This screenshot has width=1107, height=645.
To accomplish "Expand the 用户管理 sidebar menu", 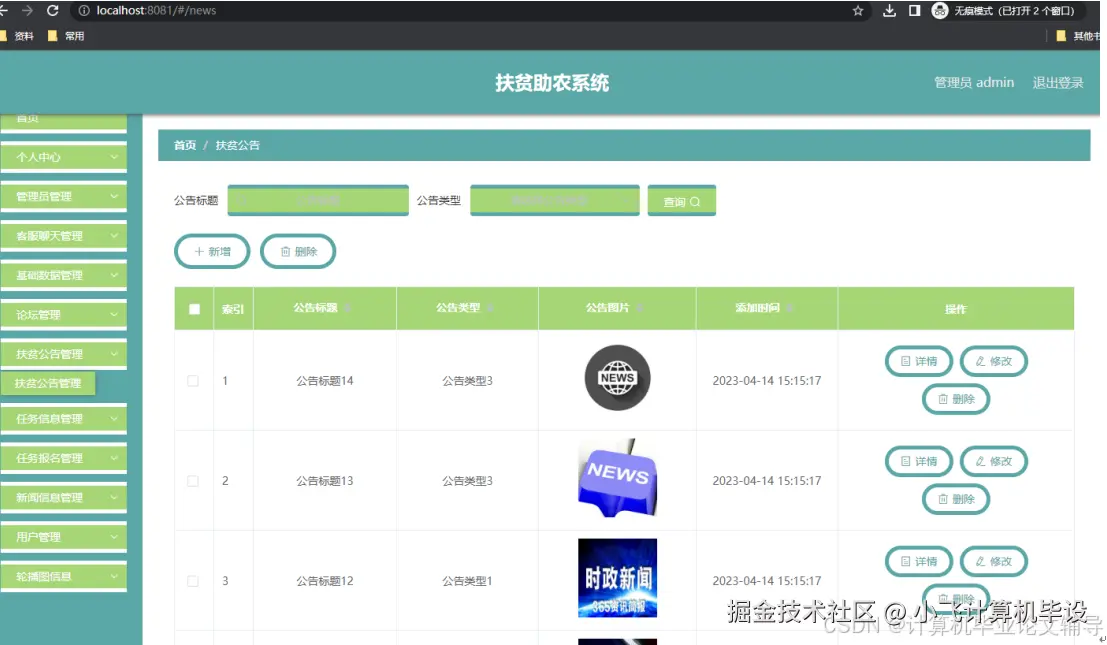I will pos(64,537).
